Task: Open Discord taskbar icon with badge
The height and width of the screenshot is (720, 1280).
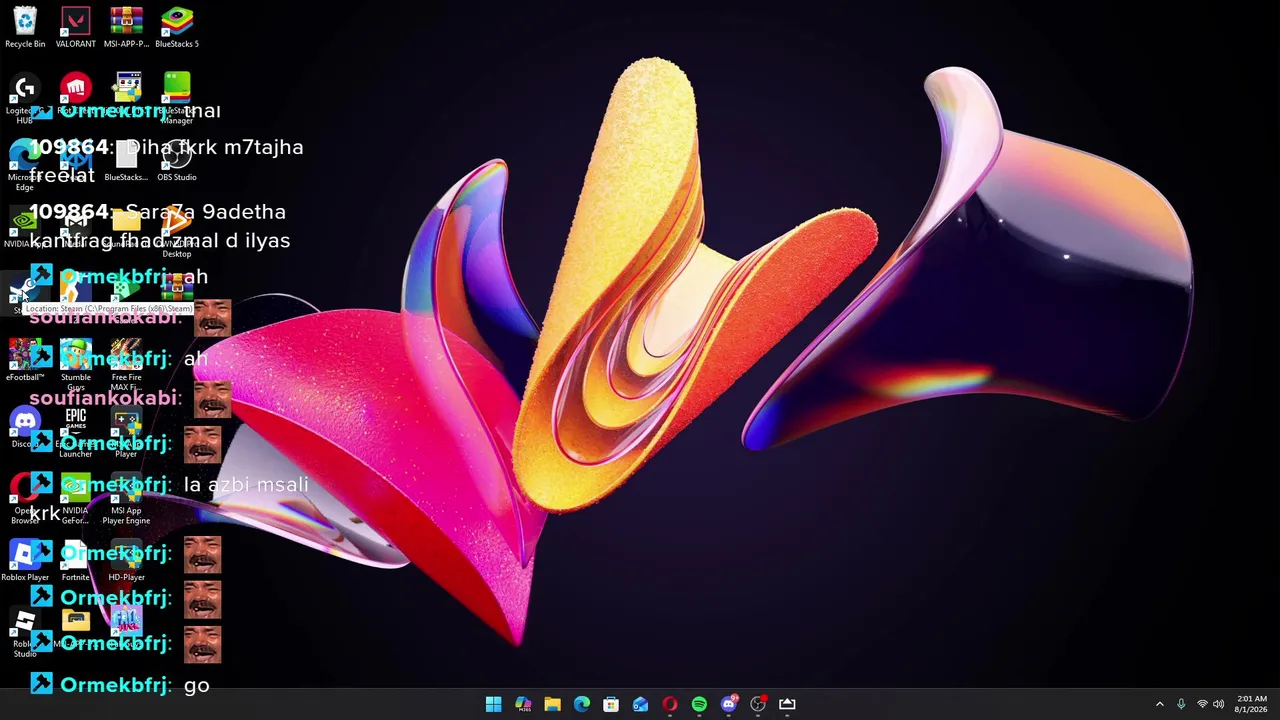Action: pyautogui.click(x=729, y=704)
